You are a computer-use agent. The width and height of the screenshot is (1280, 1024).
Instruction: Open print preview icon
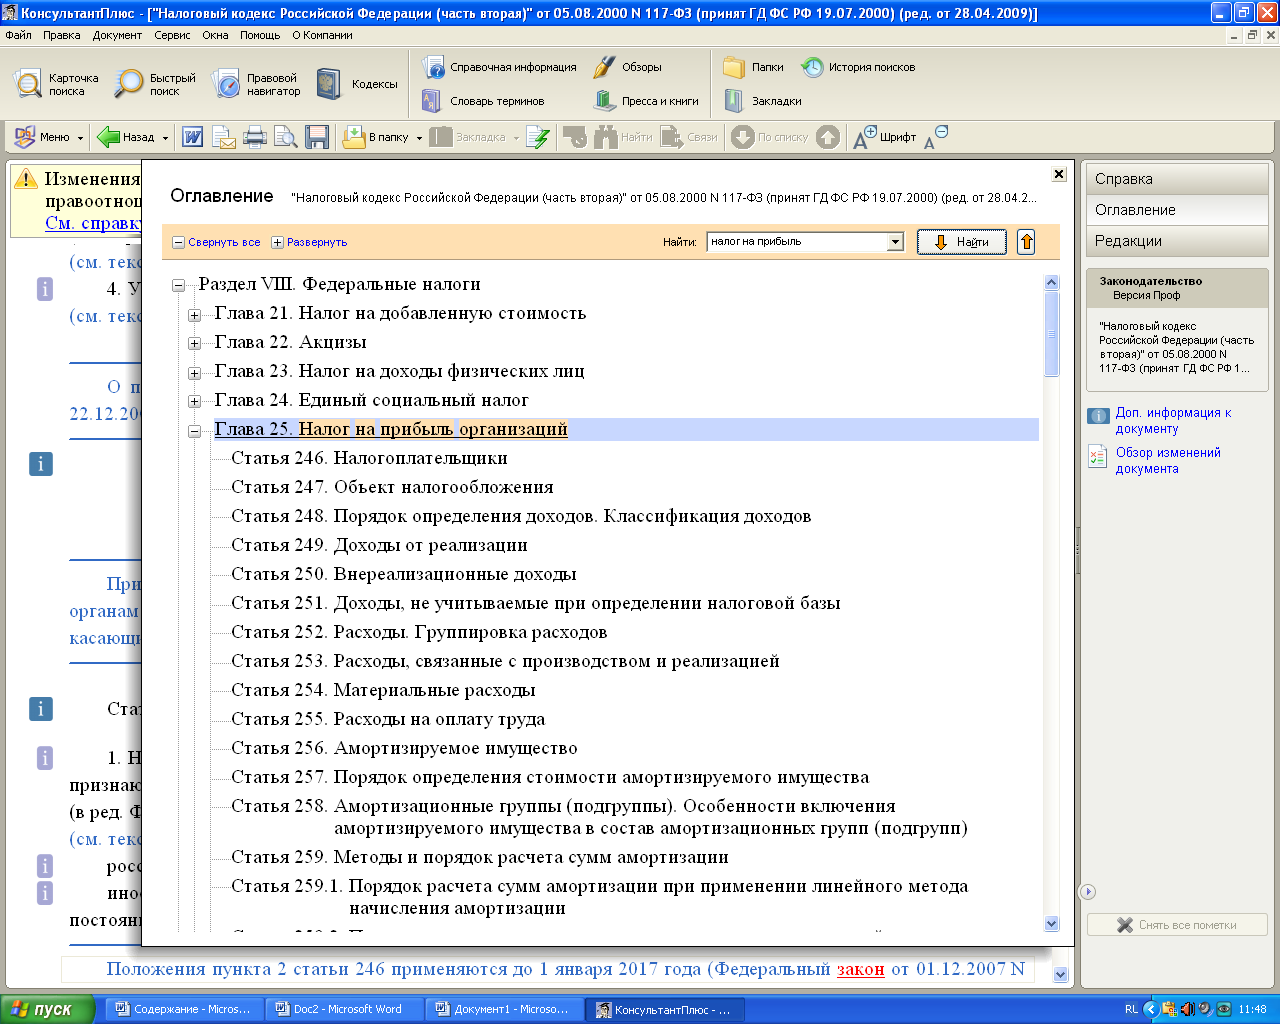click(286, 137)
